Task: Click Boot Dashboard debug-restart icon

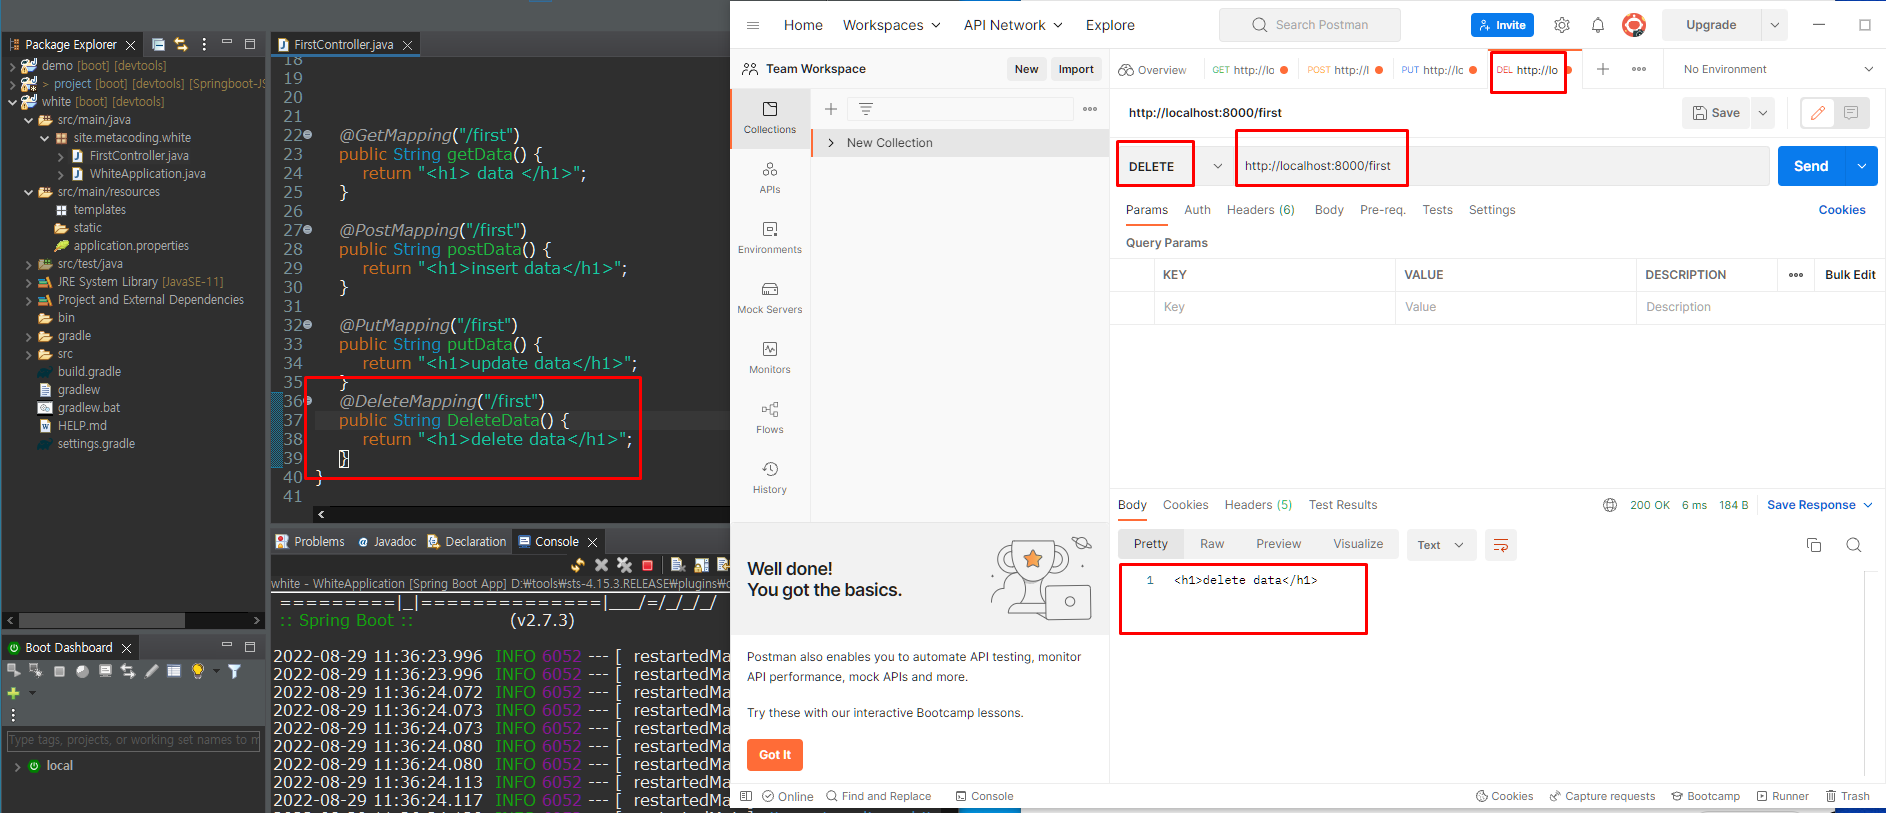Action: (36, 670)
